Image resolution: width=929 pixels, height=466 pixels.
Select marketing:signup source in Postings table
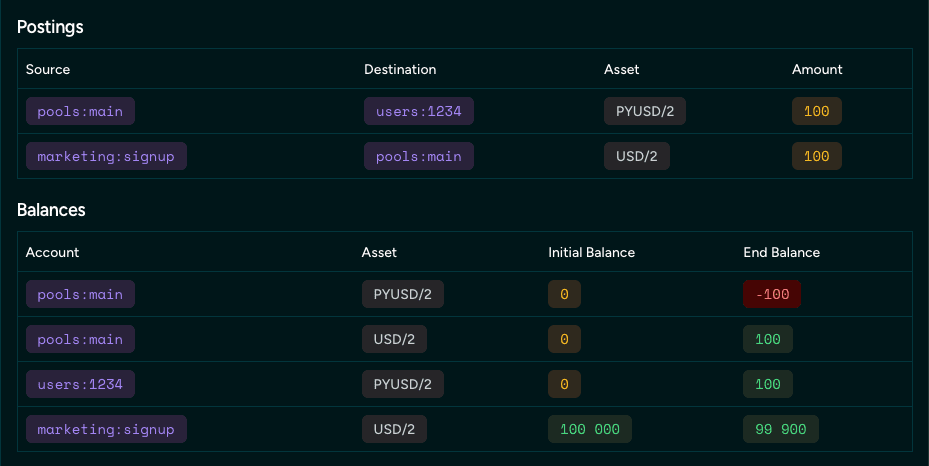[106, 156]
